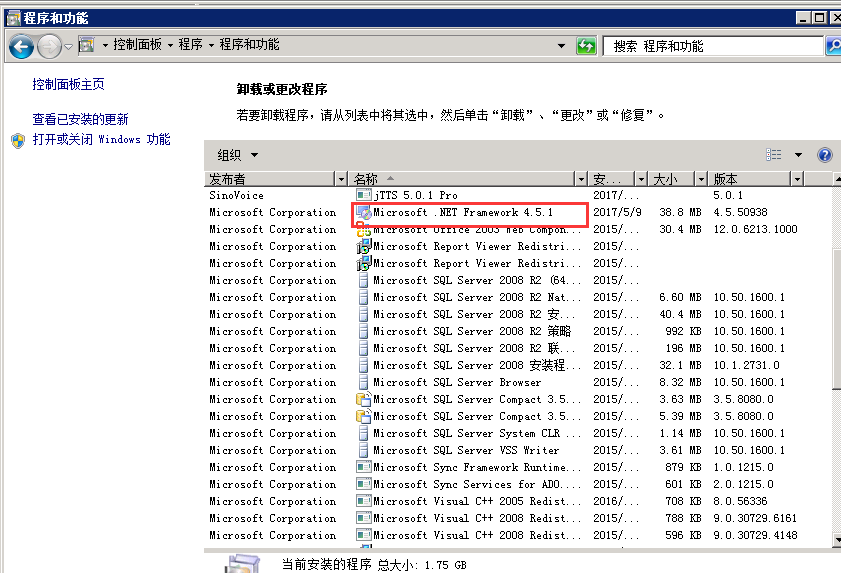Select the first Report Viewer Redistri row icon
The height and width of the screenshot is (573, 841).
click(364, 246)
